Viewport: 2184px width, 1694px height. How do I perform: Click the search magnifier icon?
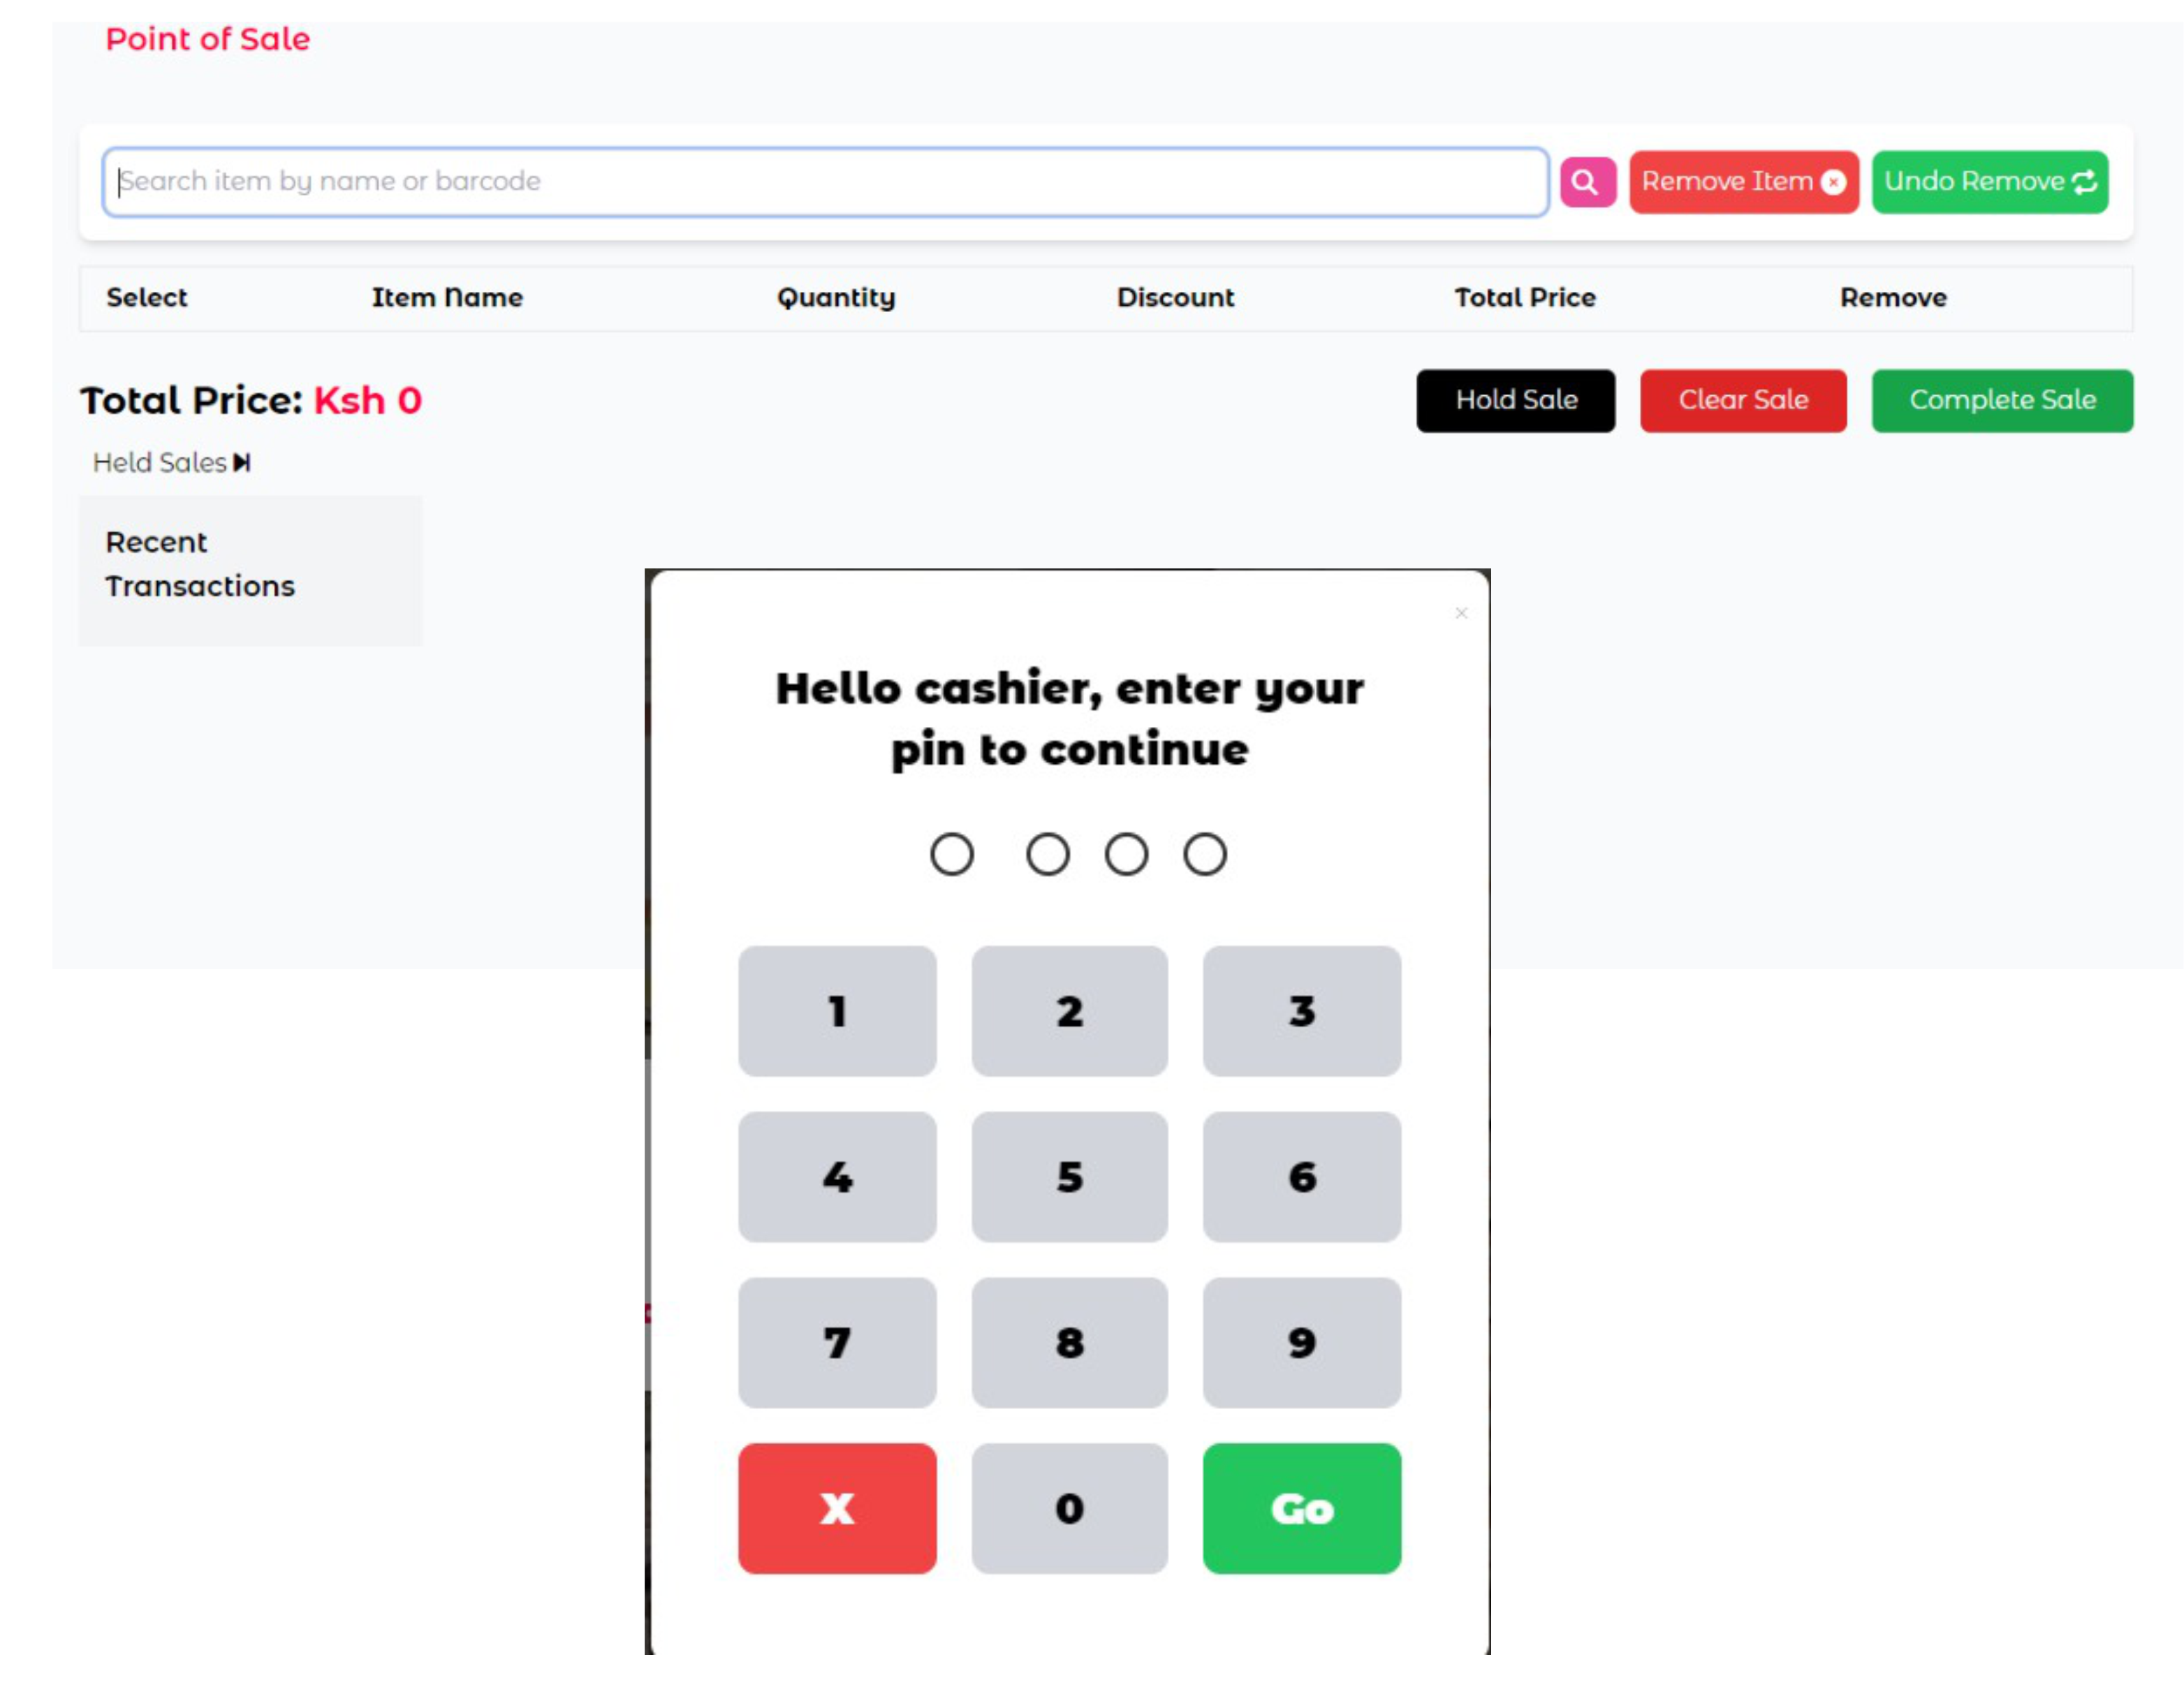click(x=1587, y=181)
